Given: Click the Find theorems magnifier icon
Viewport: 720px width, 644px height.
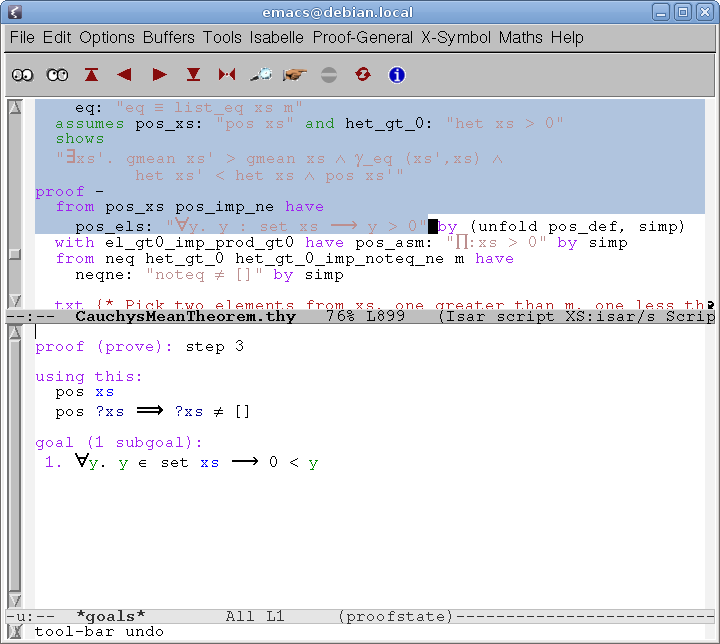Looking at the screenshot, I should coord(261,75).
